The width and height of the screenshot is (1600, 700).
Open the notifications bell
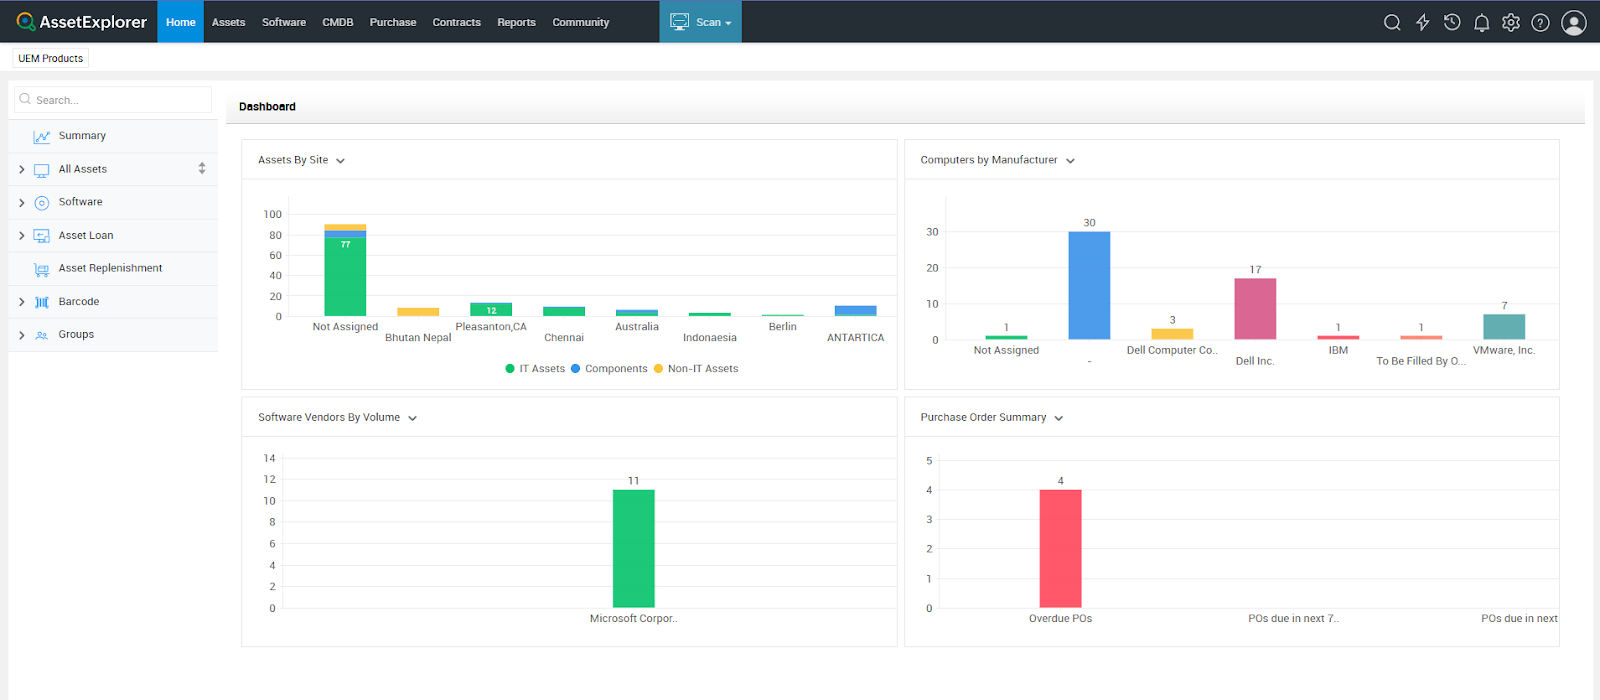click(1481, 22)
